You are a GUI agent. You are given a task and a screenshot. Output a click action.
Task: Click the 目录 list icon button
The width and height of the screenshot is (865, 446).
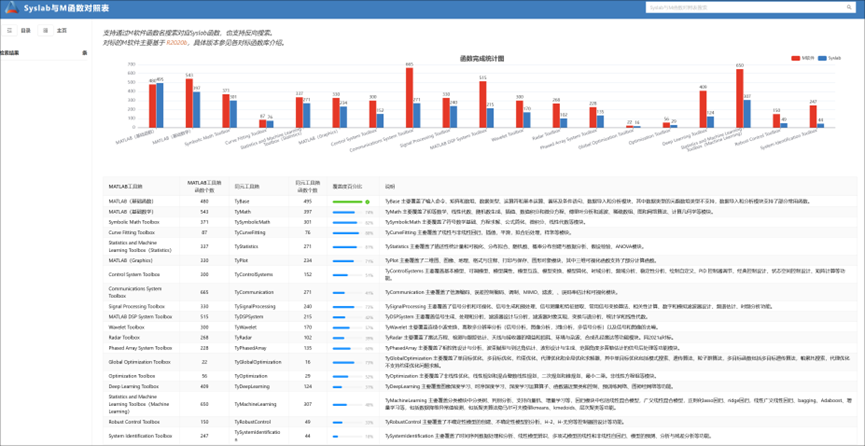(9, 30)
